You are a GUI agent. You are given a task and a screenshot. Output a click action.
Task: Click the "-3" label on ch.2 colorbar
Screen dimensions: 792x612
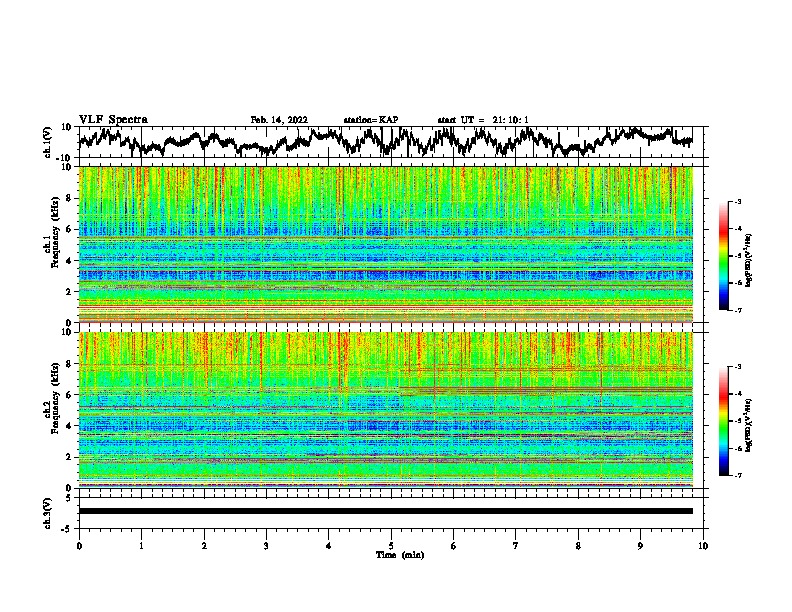pyautogui.click(x=737, y=367)
